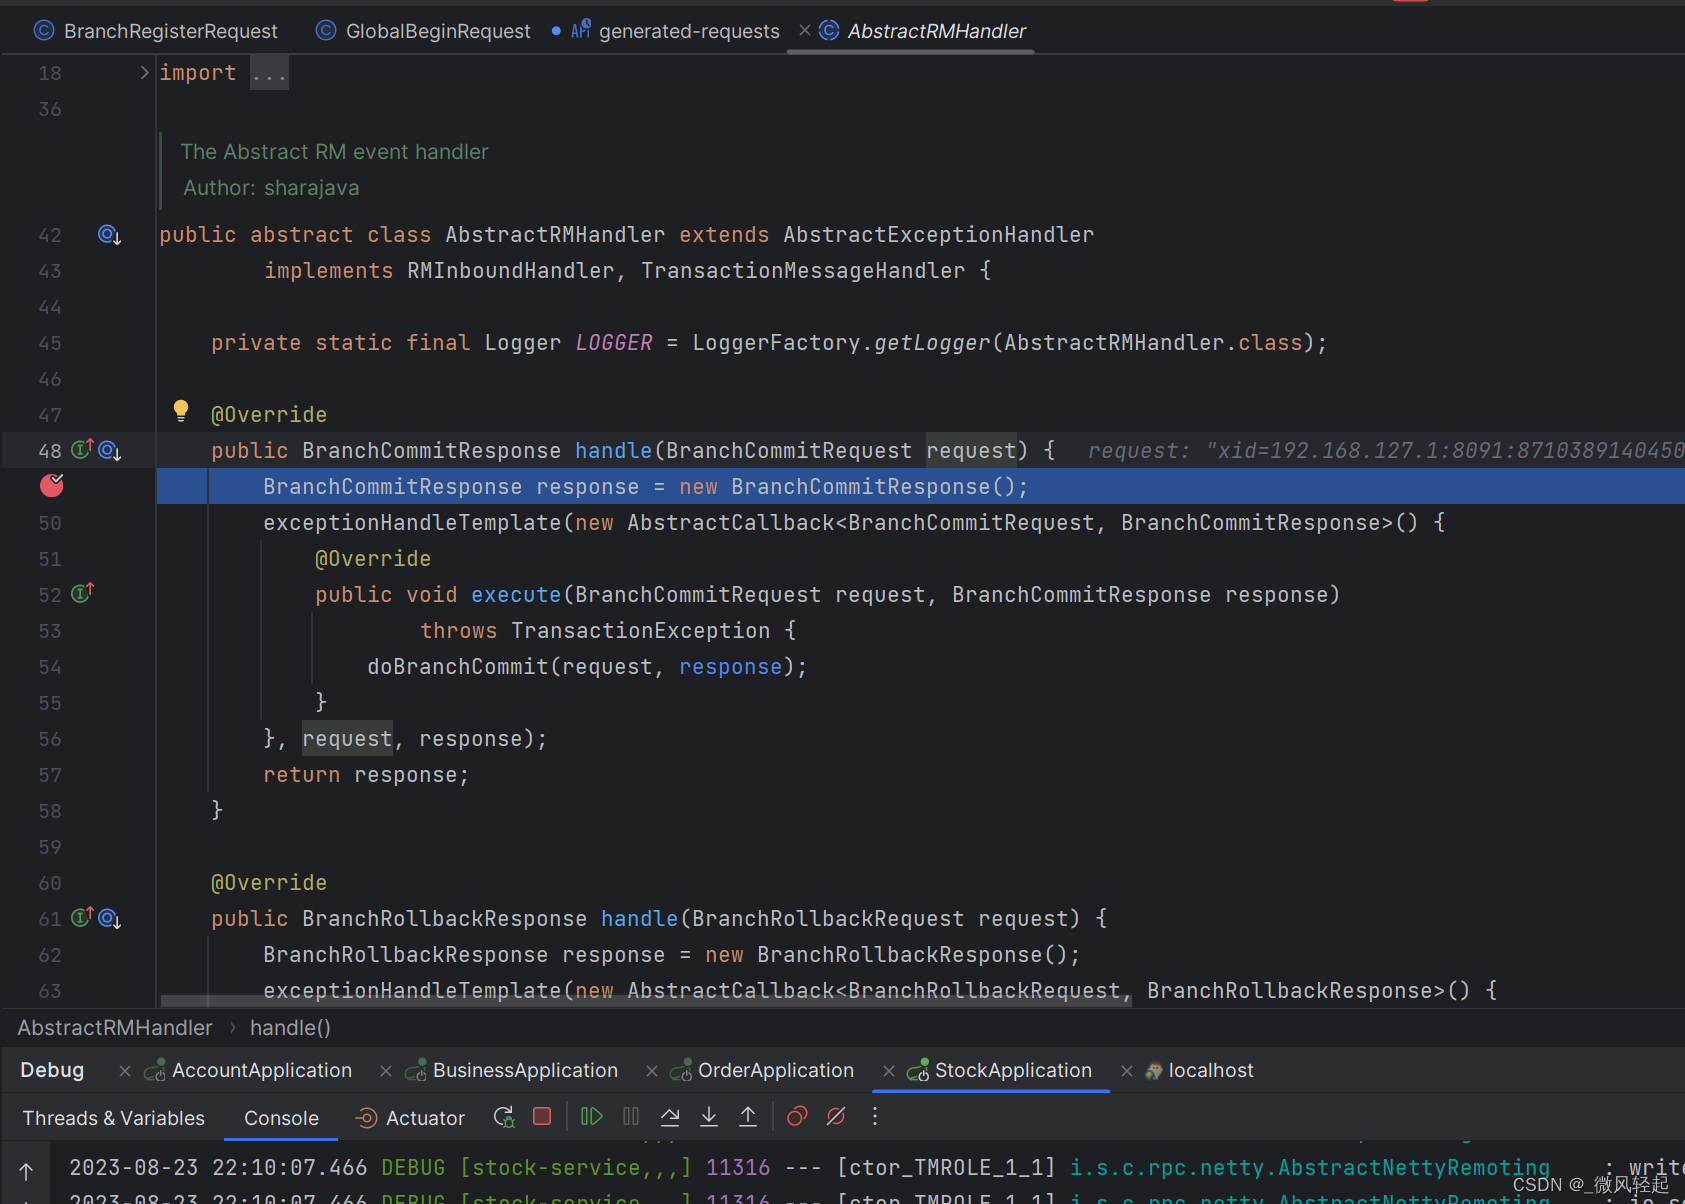1685x1204 pixels.
Task: Click 'return response;' on line 57
Action: click(366, 775)
